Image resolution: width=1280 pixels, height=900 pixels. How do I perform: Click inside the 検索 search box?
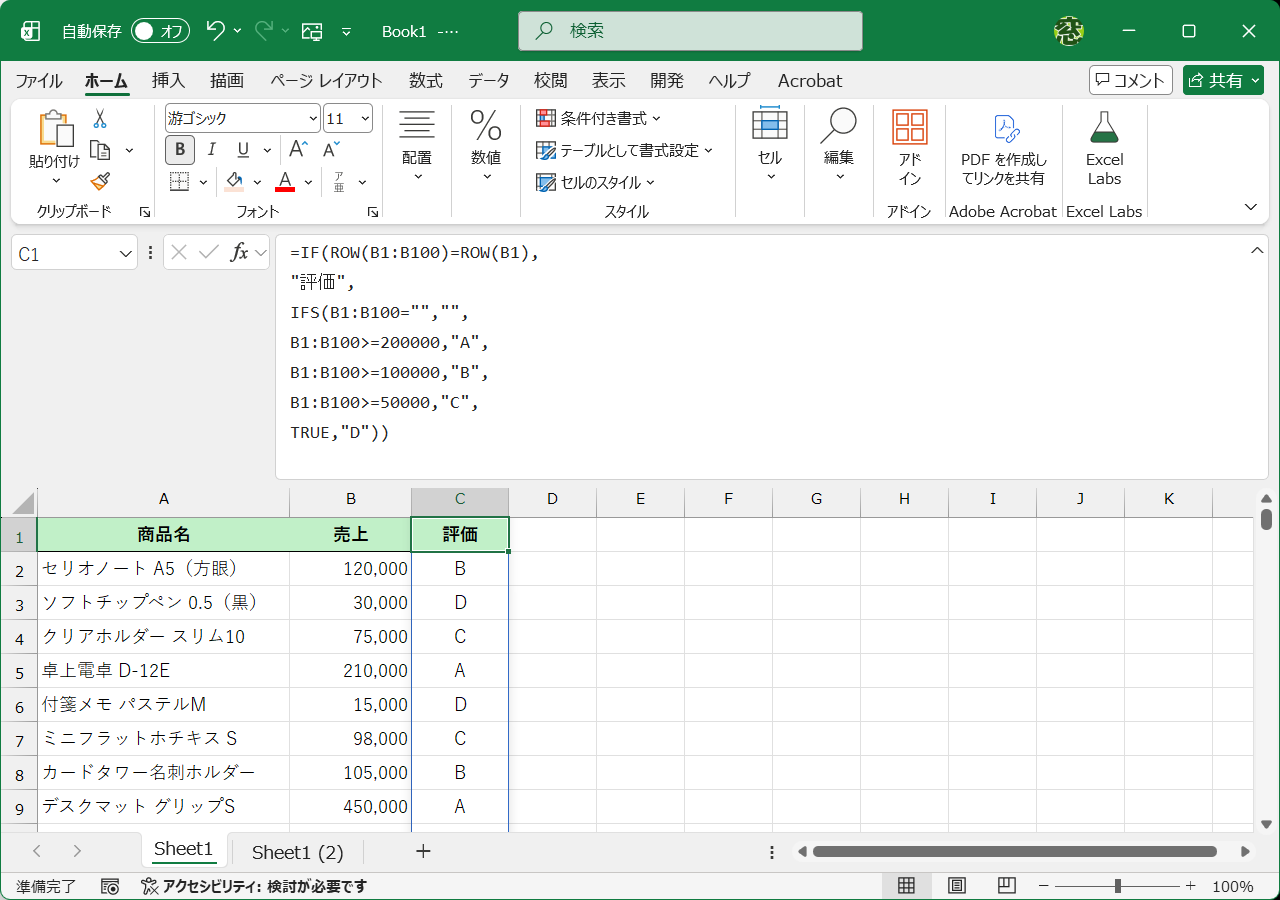click(689, 31)
